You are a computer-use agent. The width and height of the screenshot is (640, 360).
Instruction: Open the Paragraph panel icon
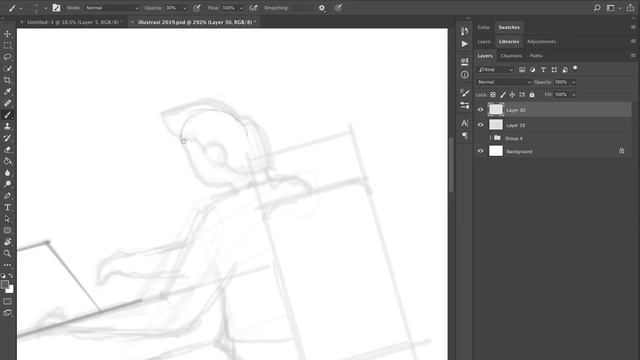click(464, 136)
